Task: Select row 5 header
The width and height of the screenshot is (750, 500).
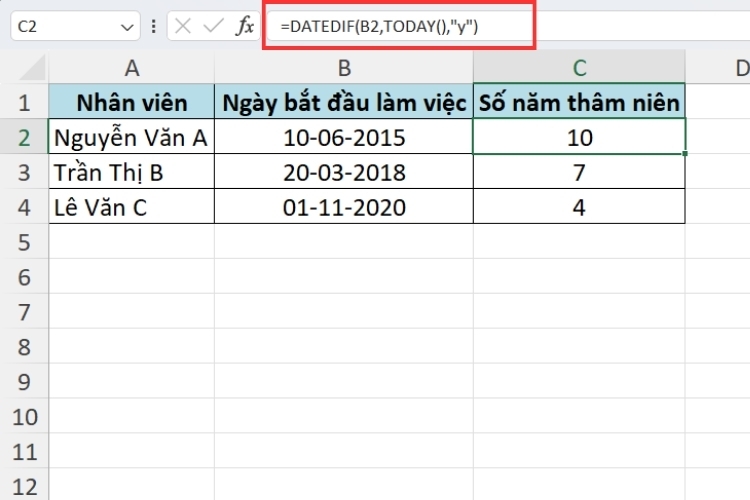Action: [x=24, y=242]
